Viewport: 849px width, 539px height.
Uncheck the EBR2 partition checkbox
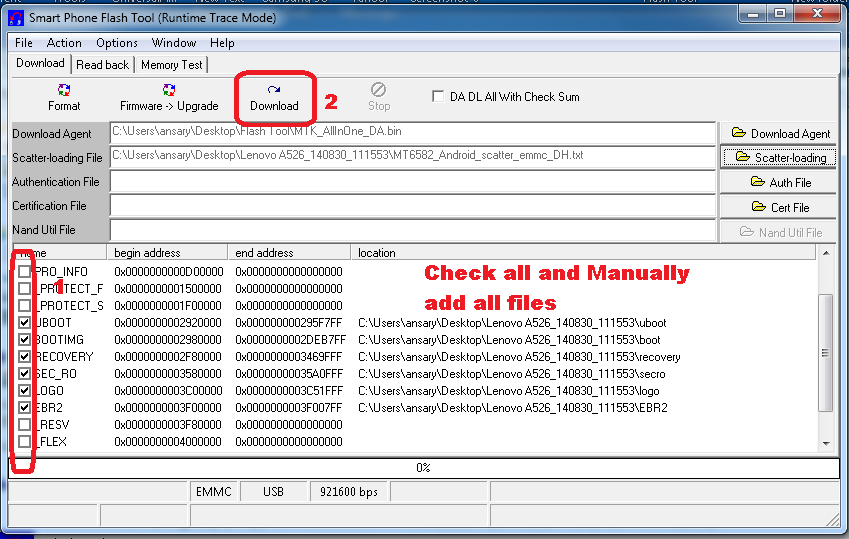[24, 407]
